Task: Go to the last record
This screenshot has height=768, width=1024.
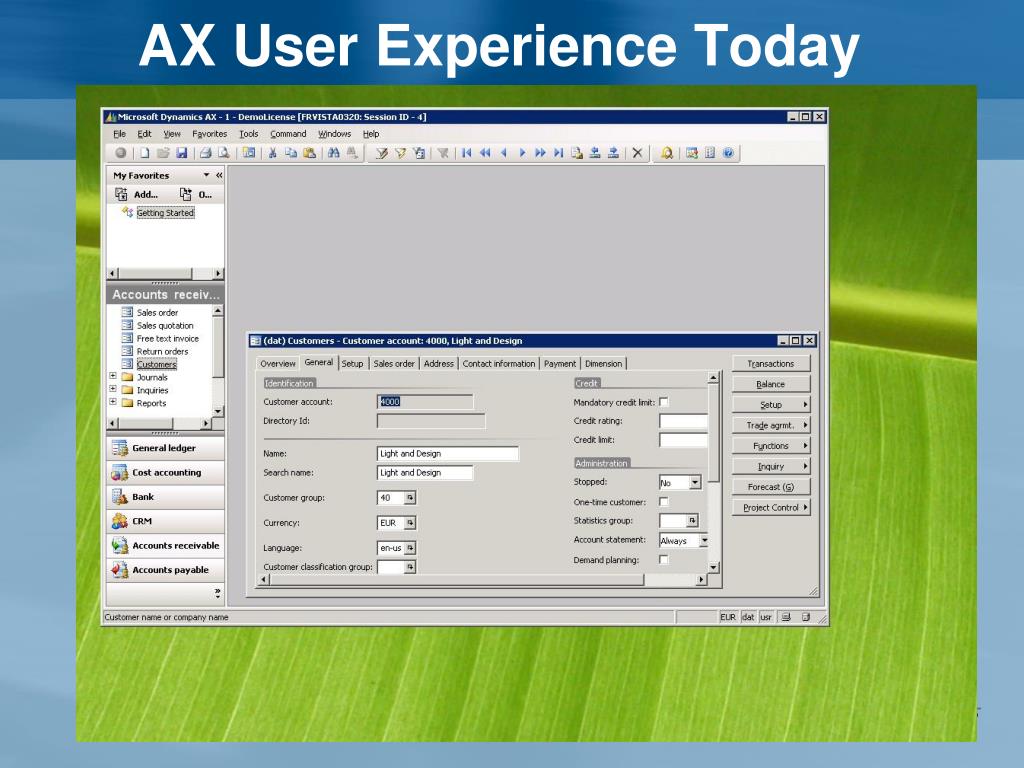Action: (558, 153)
